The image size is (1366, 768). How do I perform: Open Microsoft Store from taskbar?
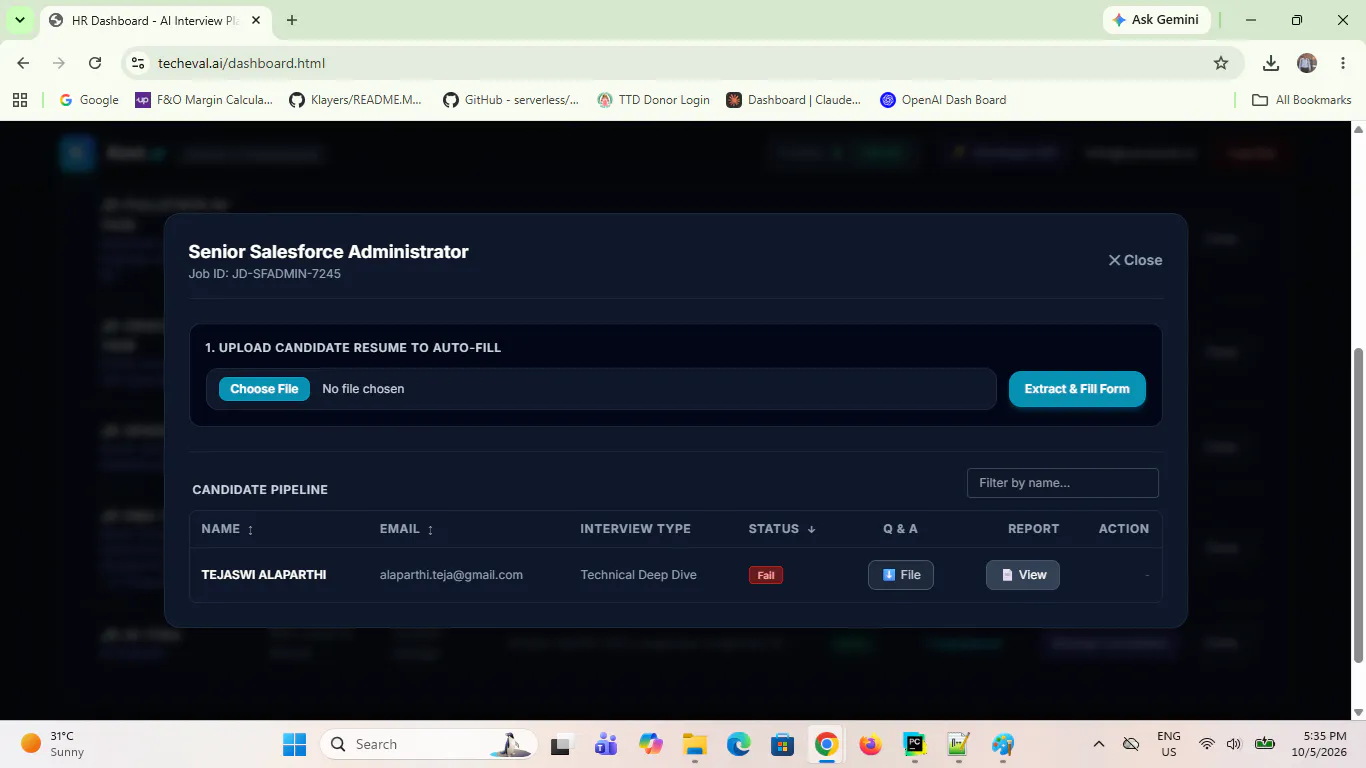tap(782, 744)
